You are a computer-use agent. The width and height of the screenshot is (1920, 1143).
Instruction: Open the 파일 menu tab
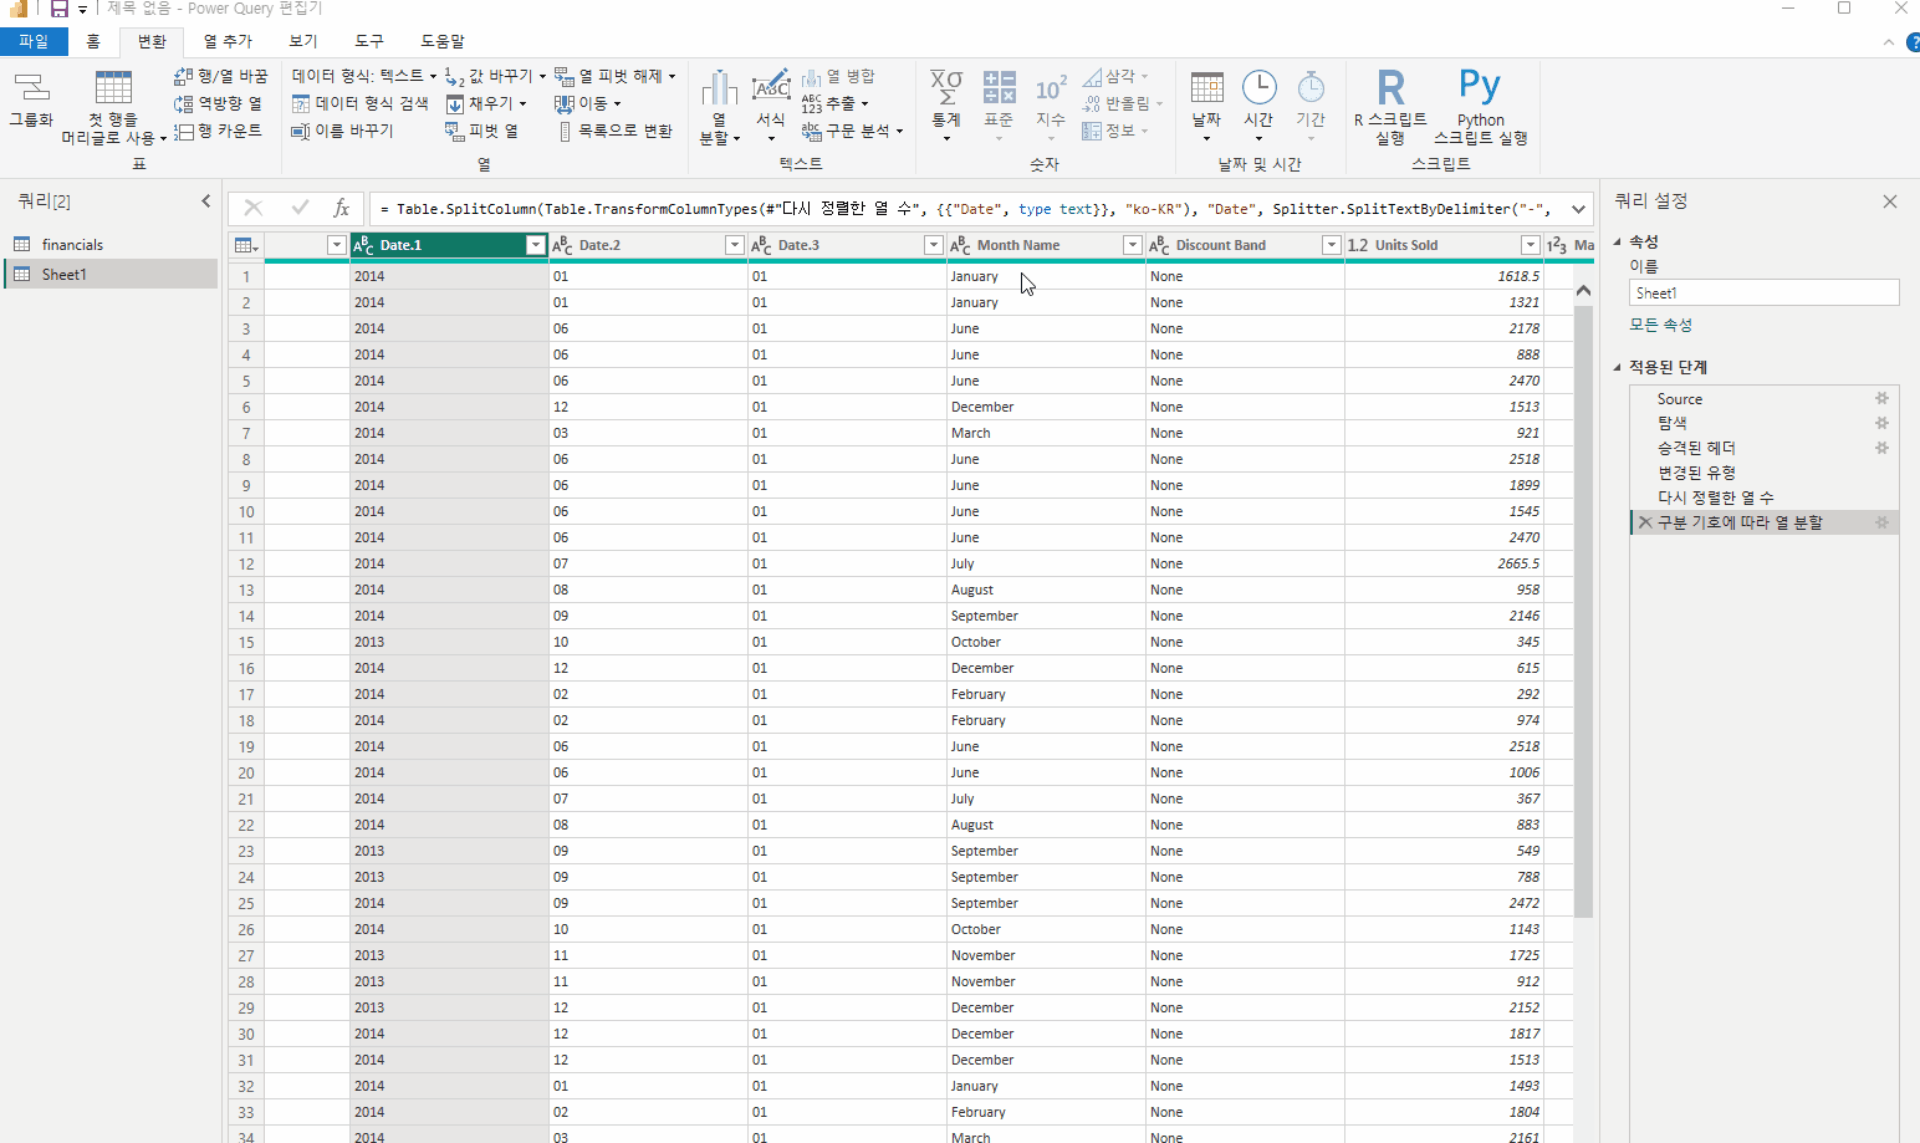tap(33, 41)
